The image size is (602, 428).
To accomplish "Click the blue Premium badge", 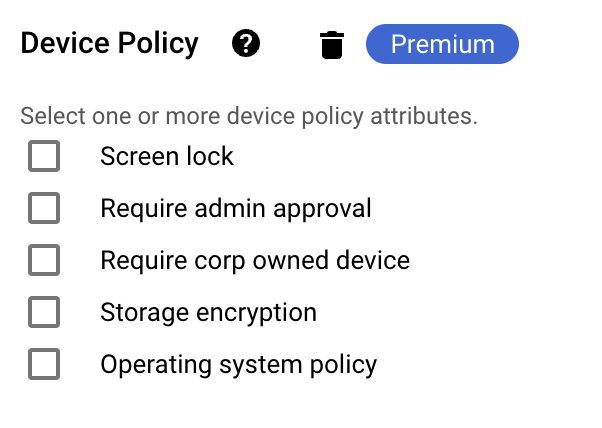I will pos(442,45).
